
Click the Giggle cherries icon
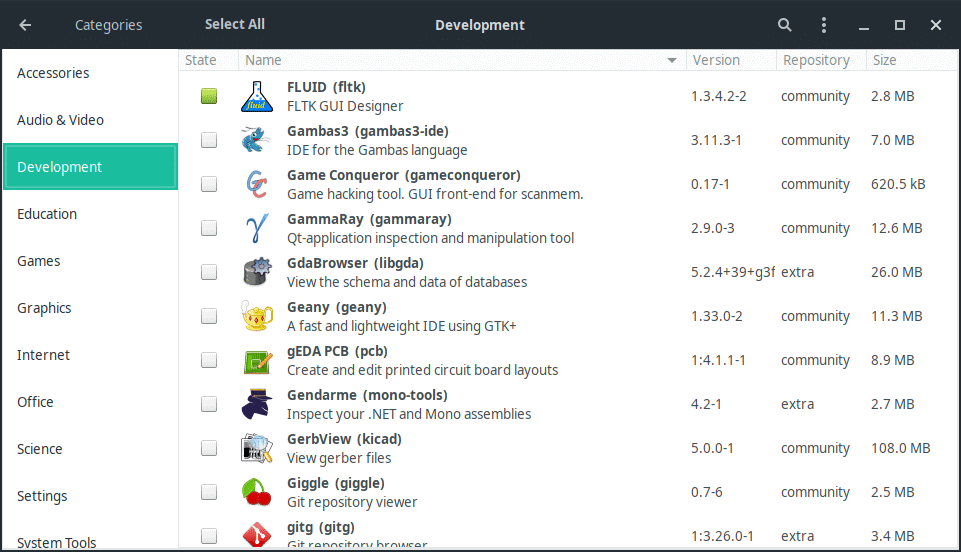tap(257, 492)
